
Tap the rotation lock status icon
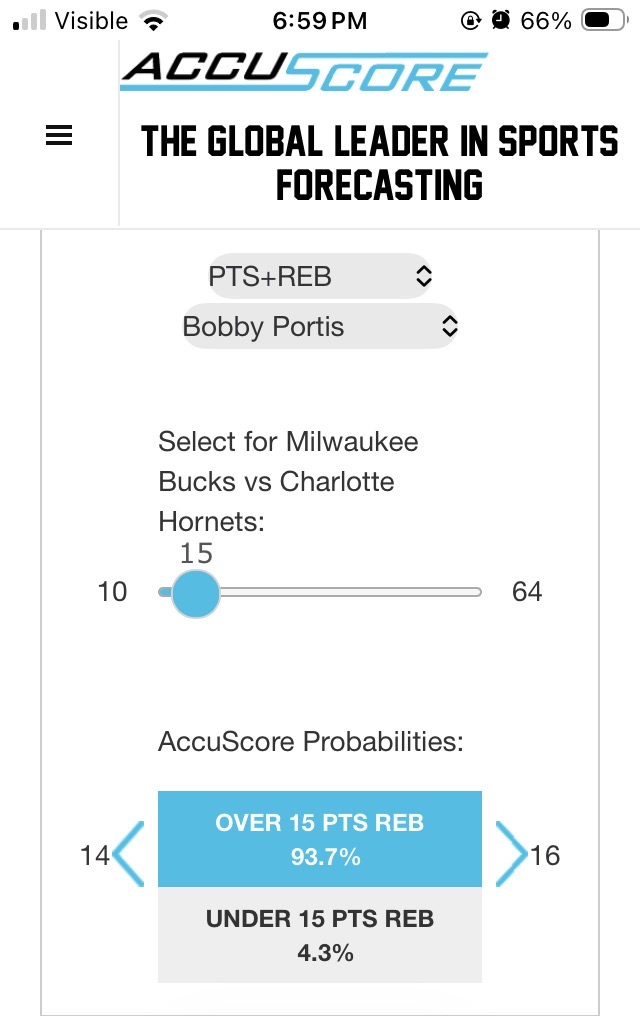pos(471,20)
